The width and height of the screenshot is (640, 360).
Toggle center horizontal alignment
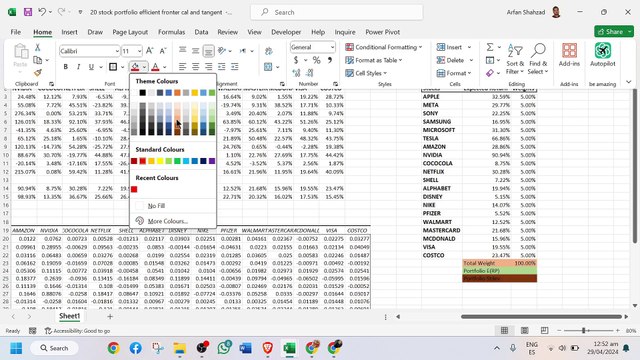pyautogui.click(x=196, y=67)
